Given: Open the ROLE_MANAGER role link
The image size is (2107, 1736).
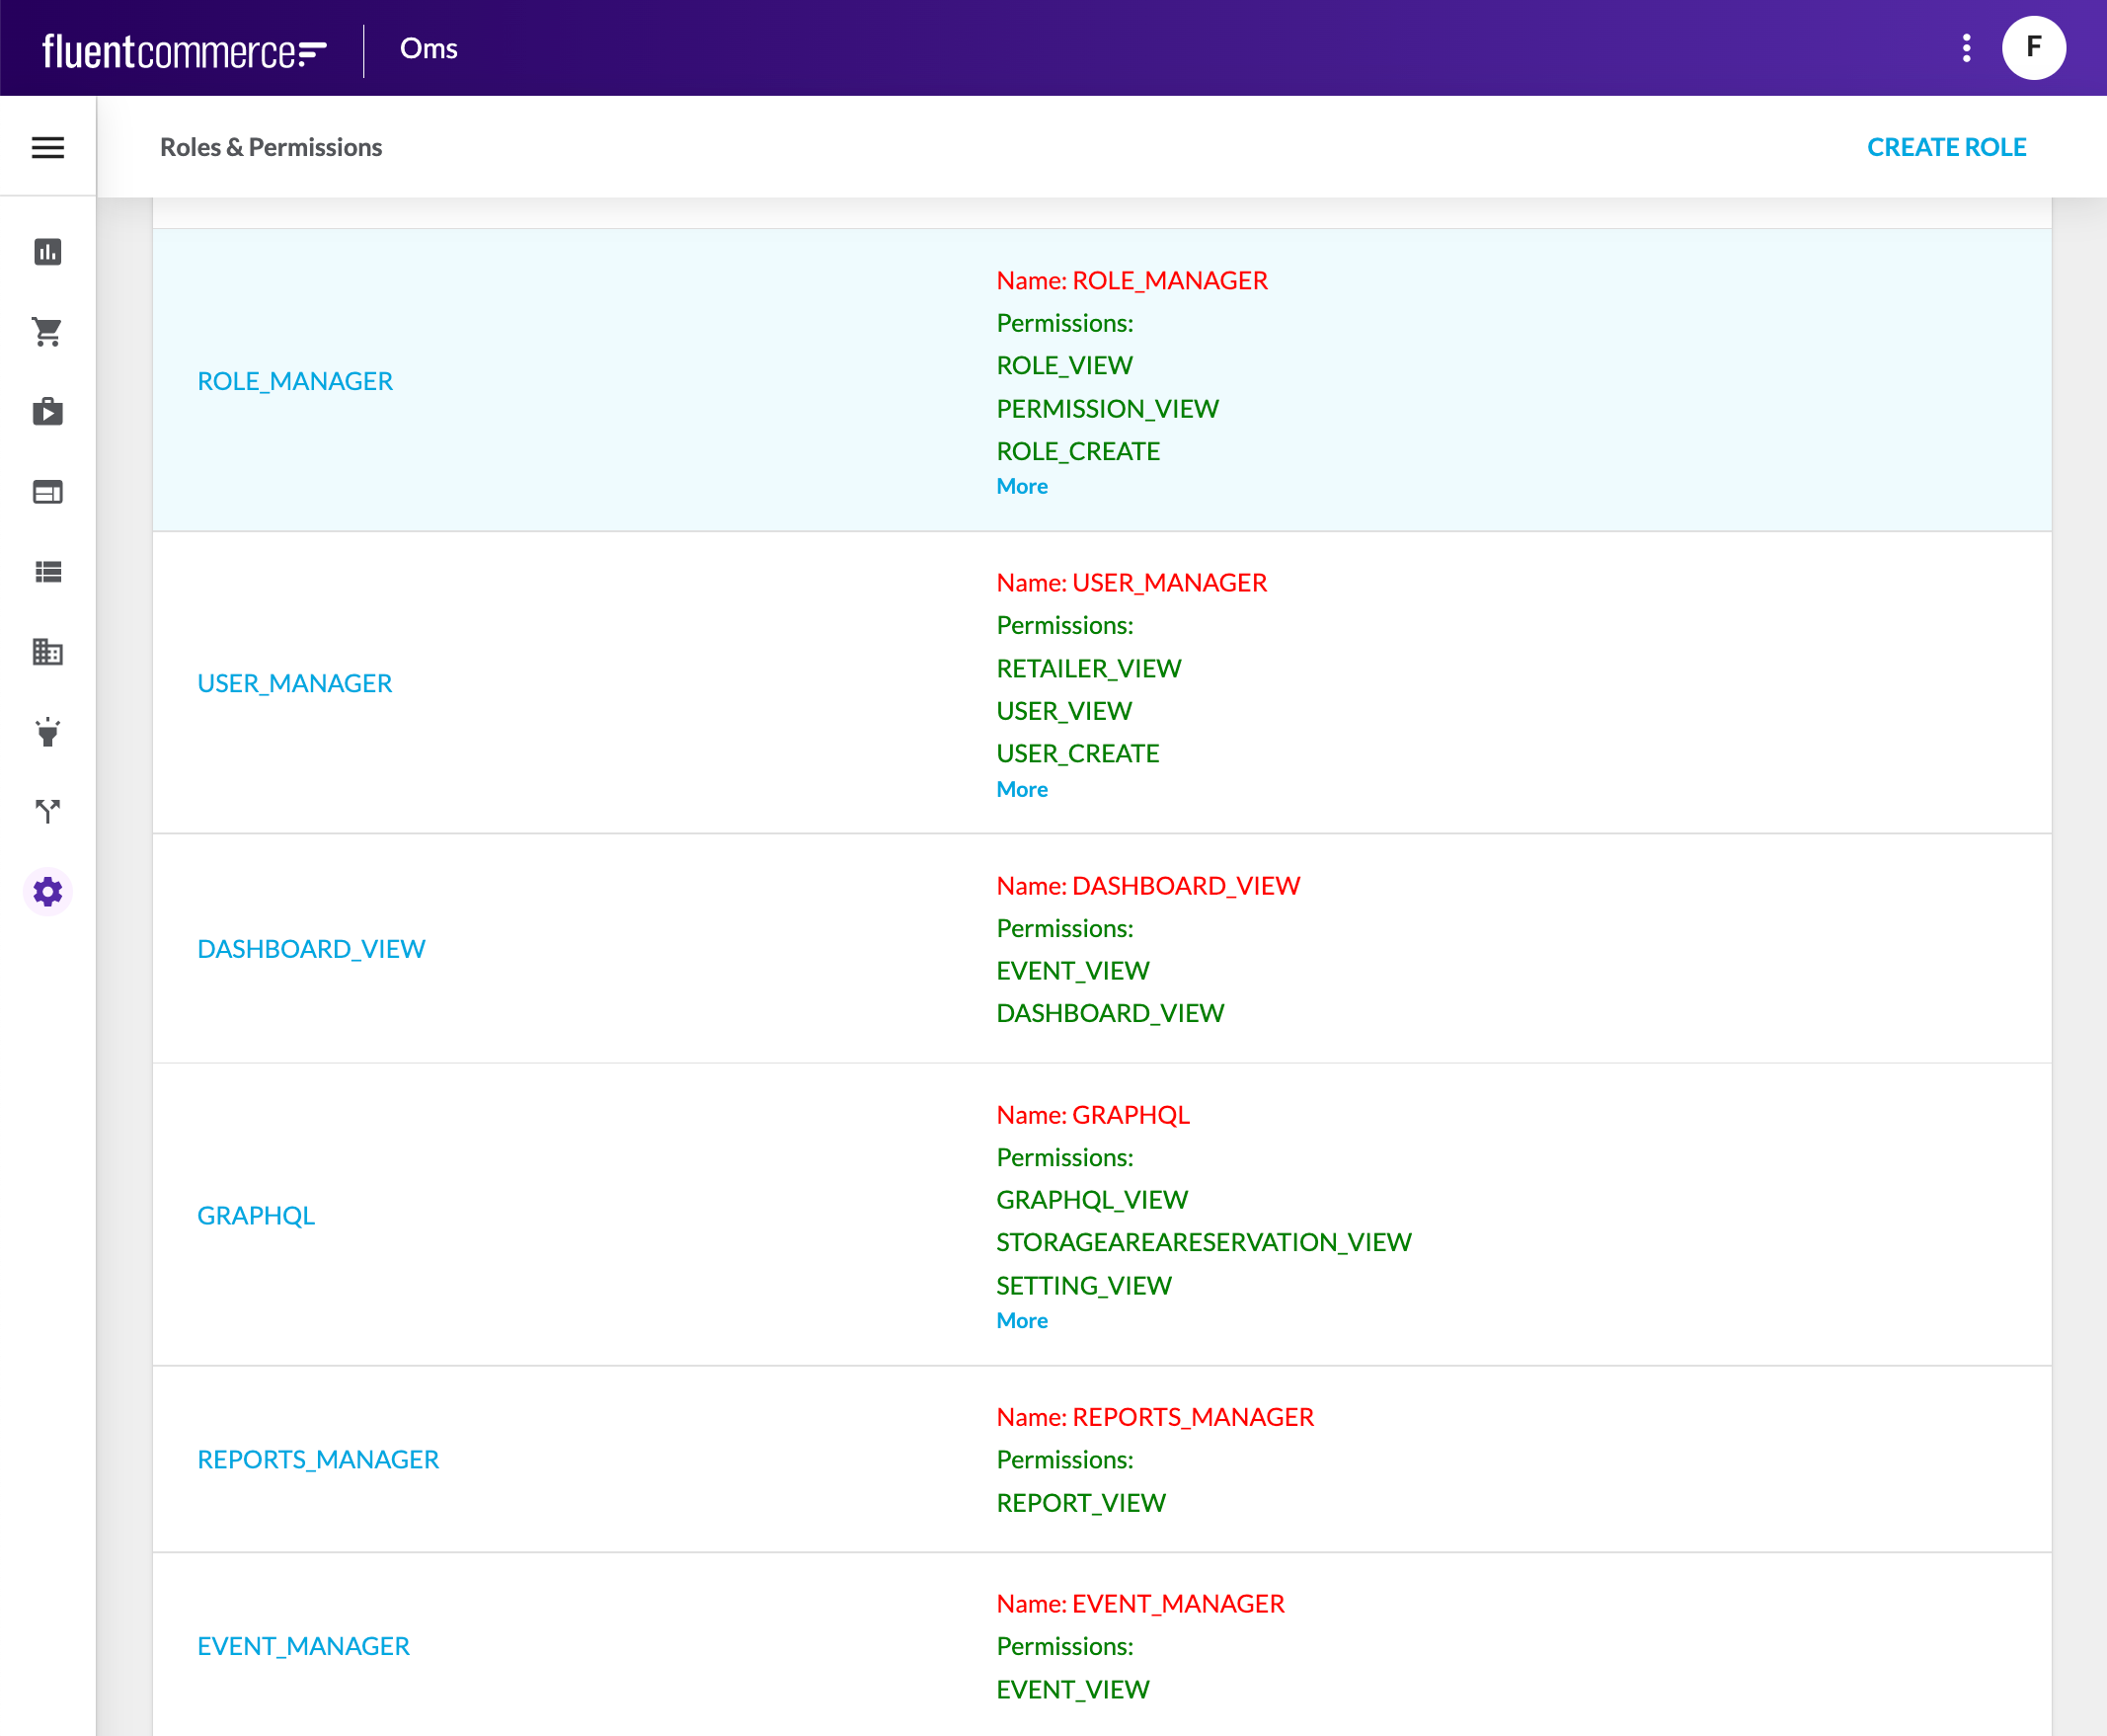Looking at the screenshot, I should [295, 381].
